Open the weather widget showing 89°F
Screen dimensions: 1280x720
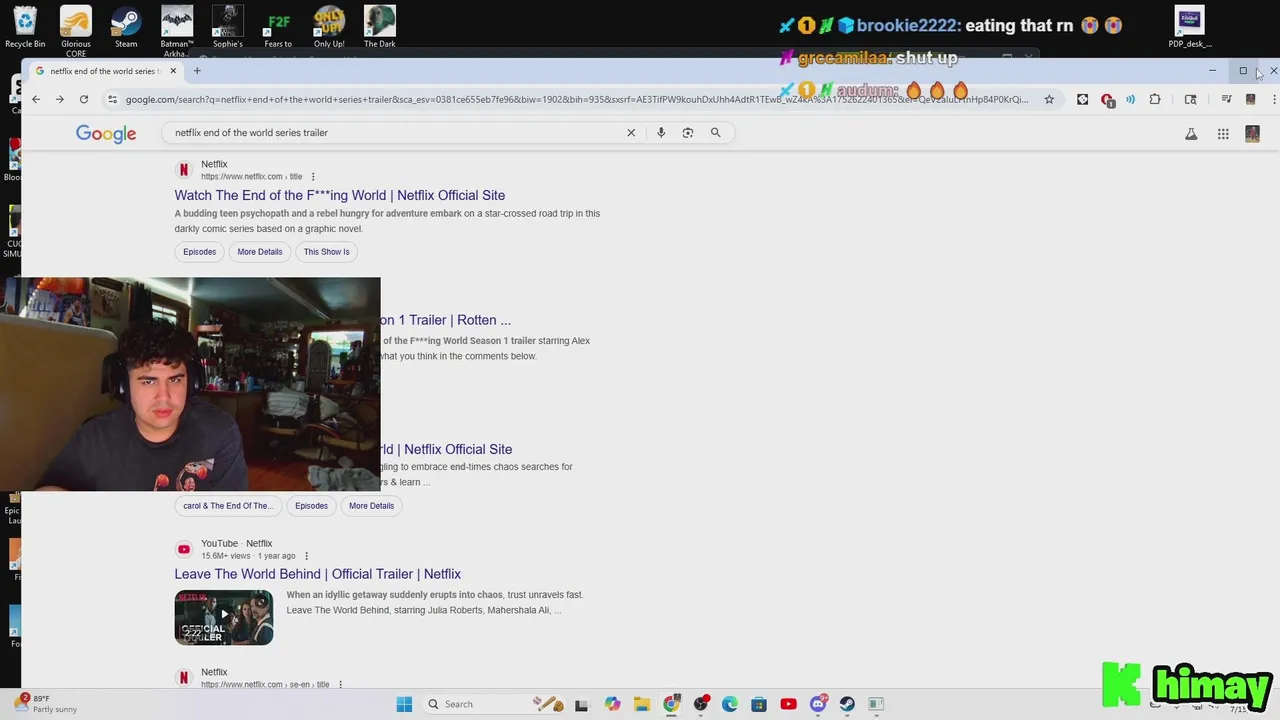click(45, 704)
